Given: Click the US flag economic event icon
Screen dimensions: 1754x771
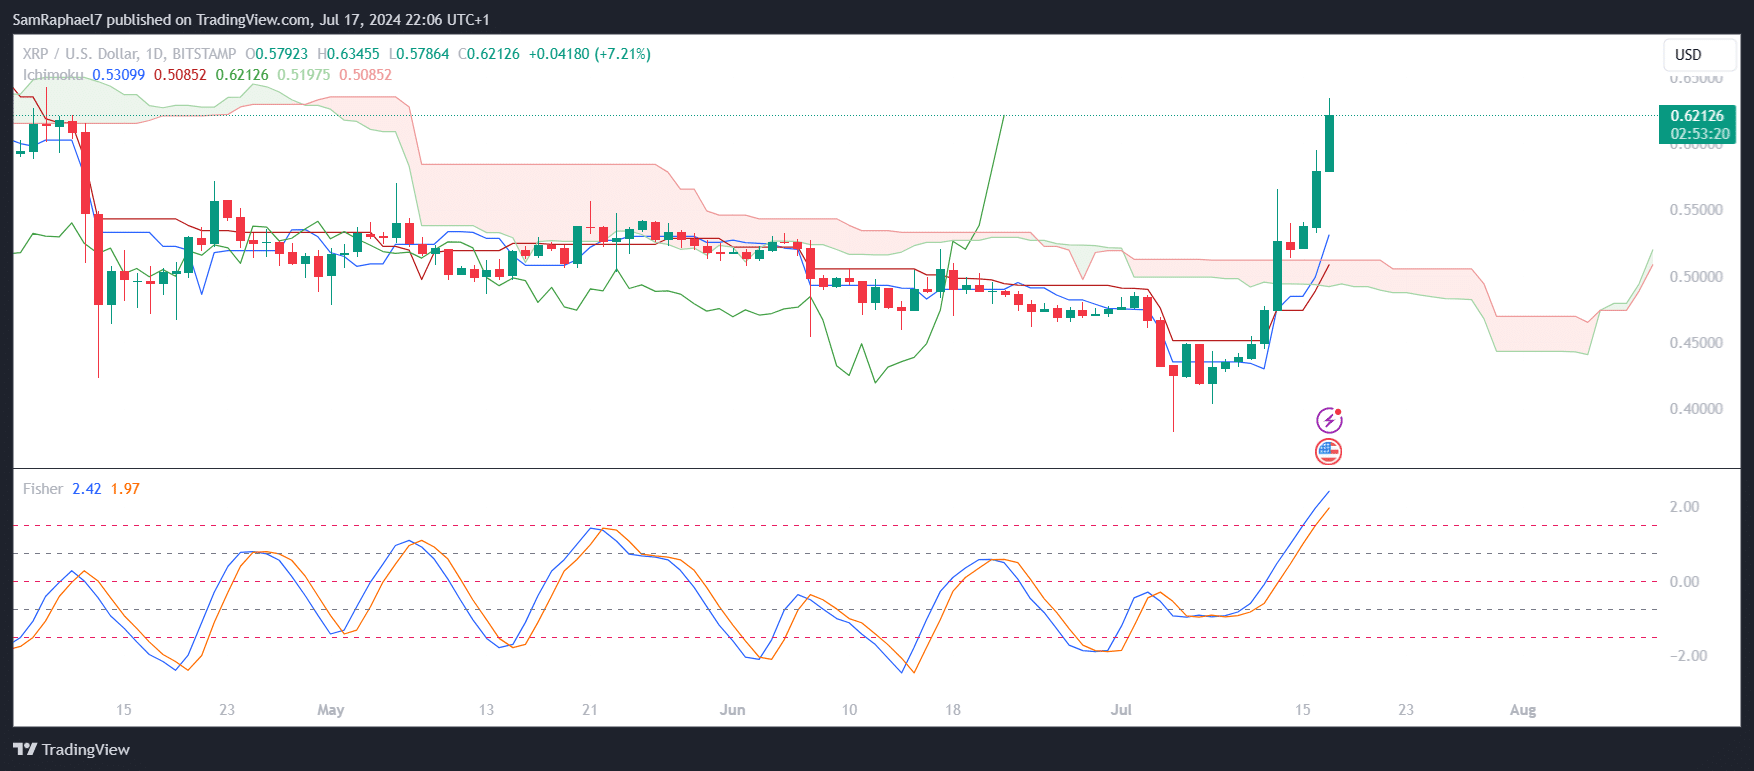Looking at the screenshot, I should 1329,452.
